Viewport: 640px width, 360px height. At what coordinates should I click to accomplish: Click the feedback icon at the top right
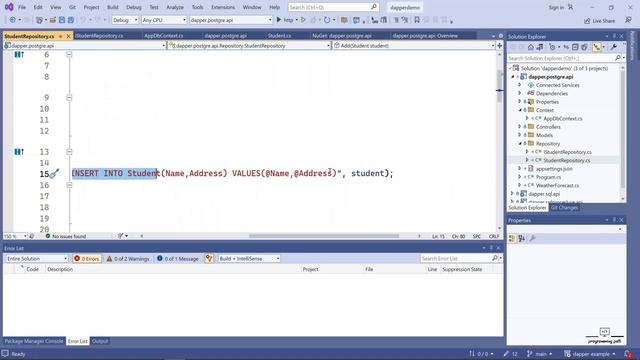[628, 20]
